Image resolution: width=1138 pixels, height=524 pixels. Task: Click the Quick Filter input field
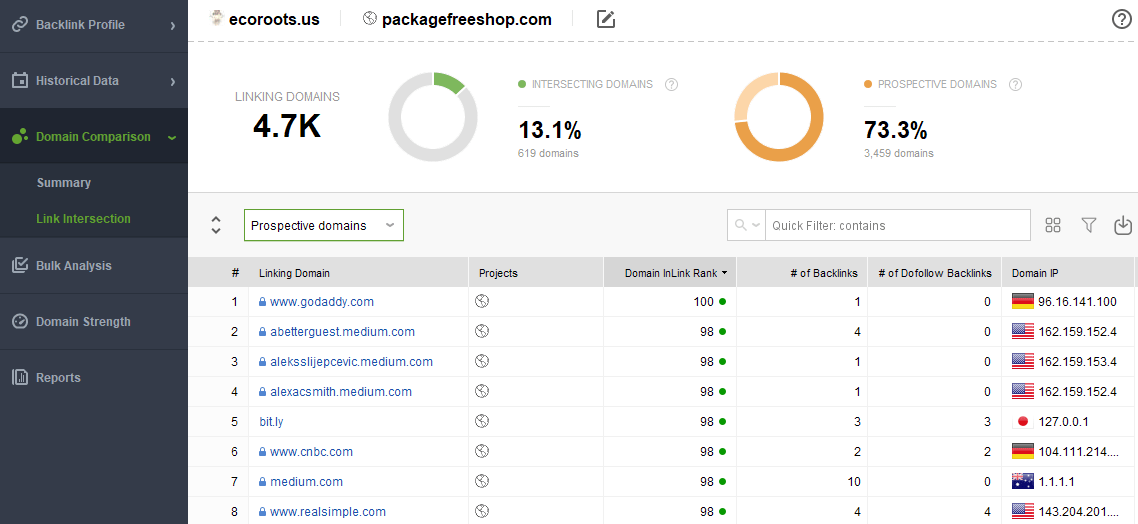[x=898, y=225]
